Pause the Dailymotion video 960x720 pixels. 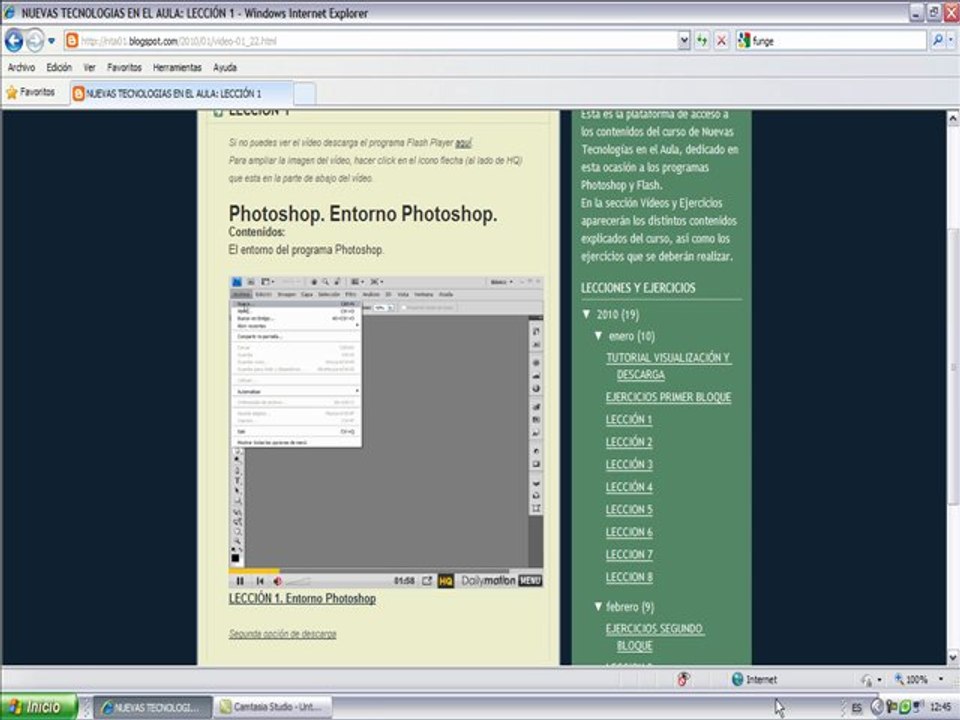(x=240, y=581)
